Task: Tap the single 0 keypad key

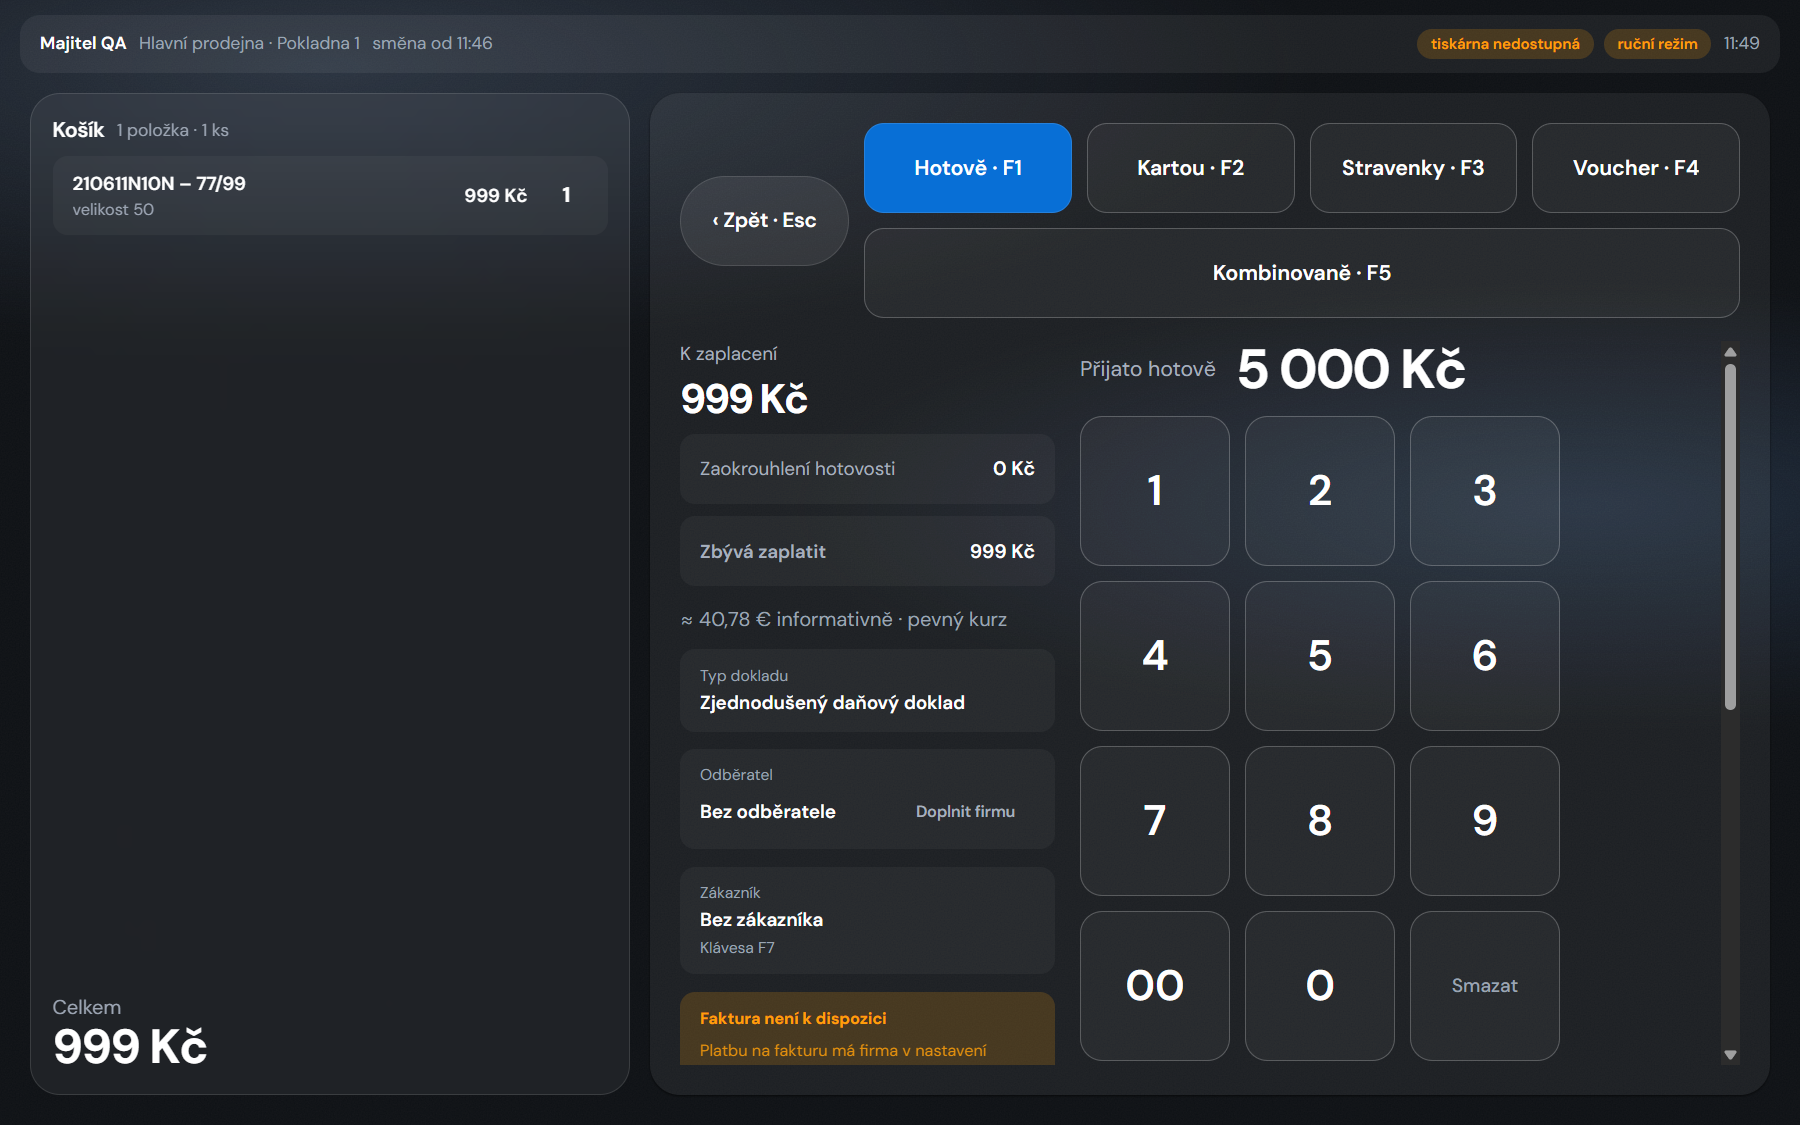Action: point(1320,986)
